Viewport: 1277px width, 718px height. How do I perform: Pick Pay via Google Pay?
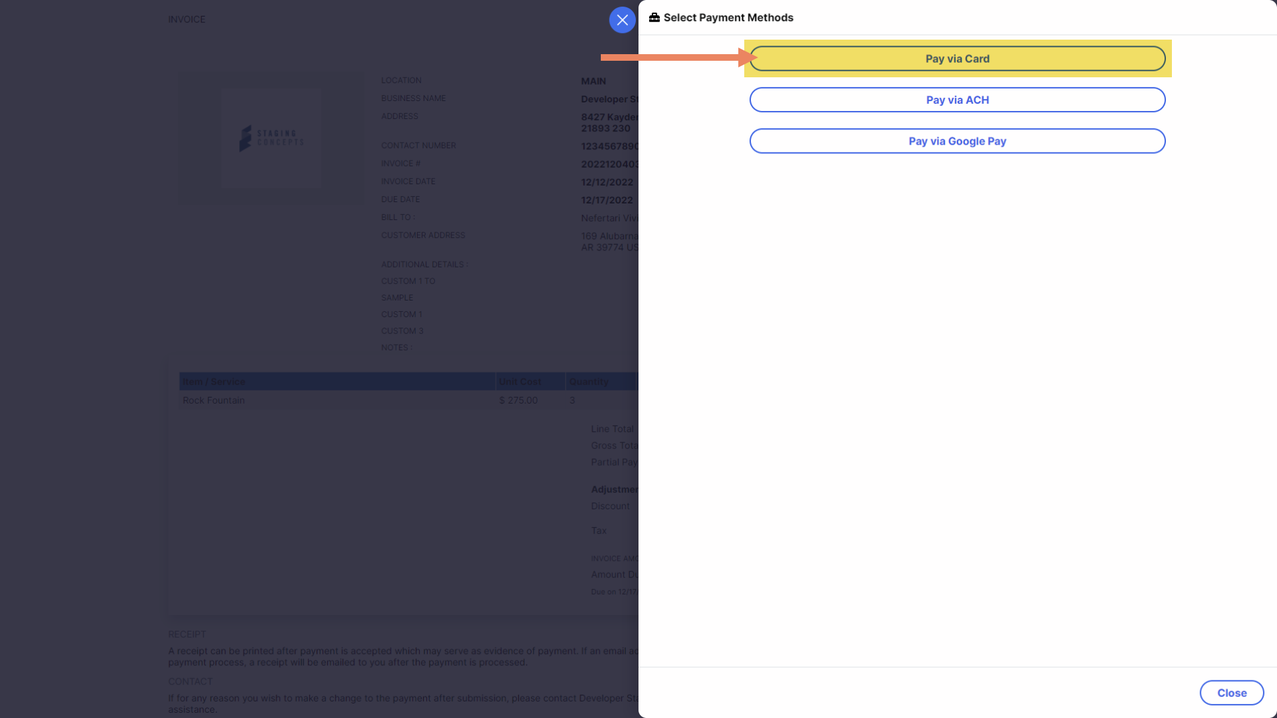(x=957, y=141)
